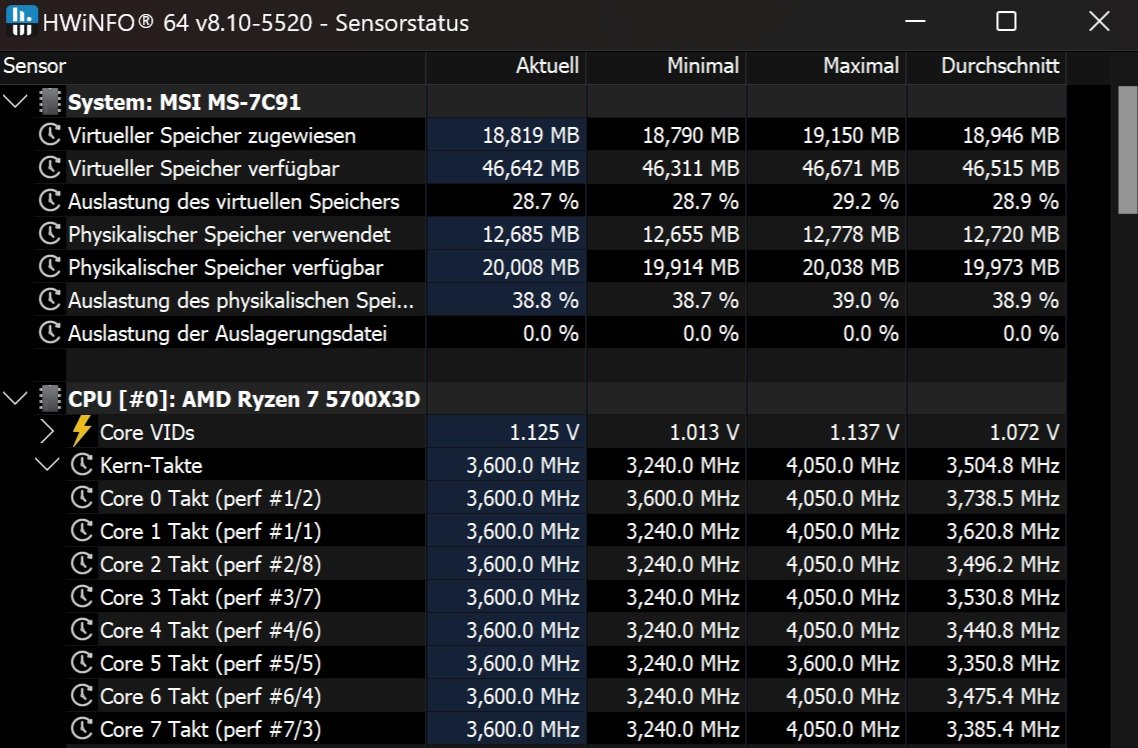
Task: Click chip icon beside CPU [#0]: AMD Ryzen 7 5700X3D
Action: tap(49, 399)
